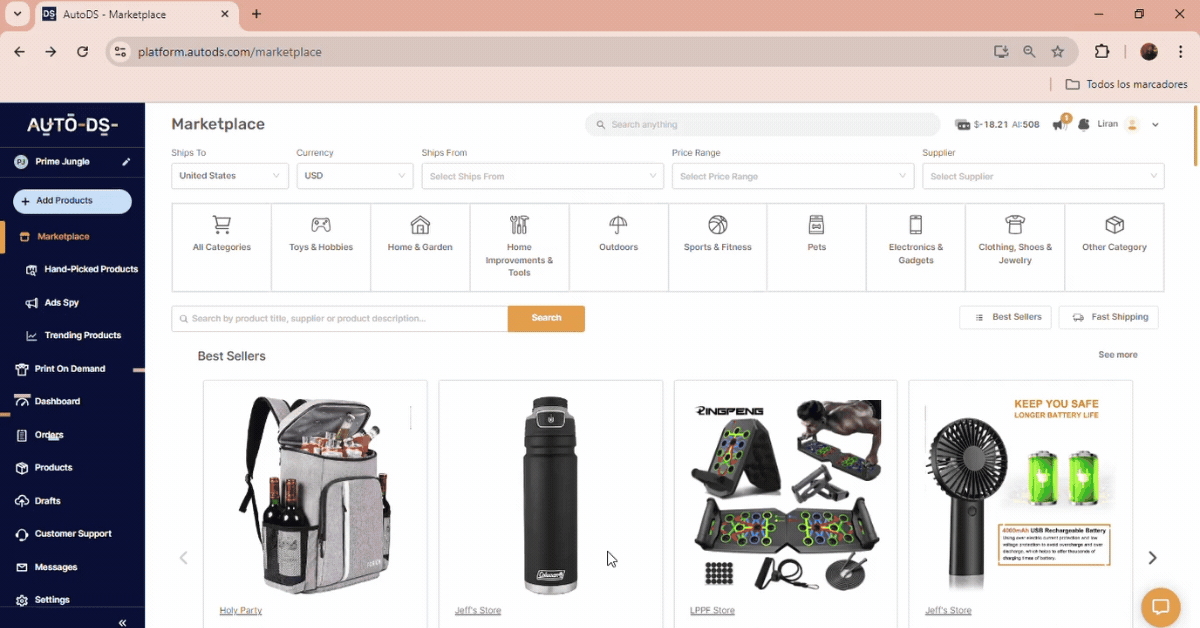Click the browser back arrow
Viewport: 1200px width, 628px height.
(x=20, y=52)
